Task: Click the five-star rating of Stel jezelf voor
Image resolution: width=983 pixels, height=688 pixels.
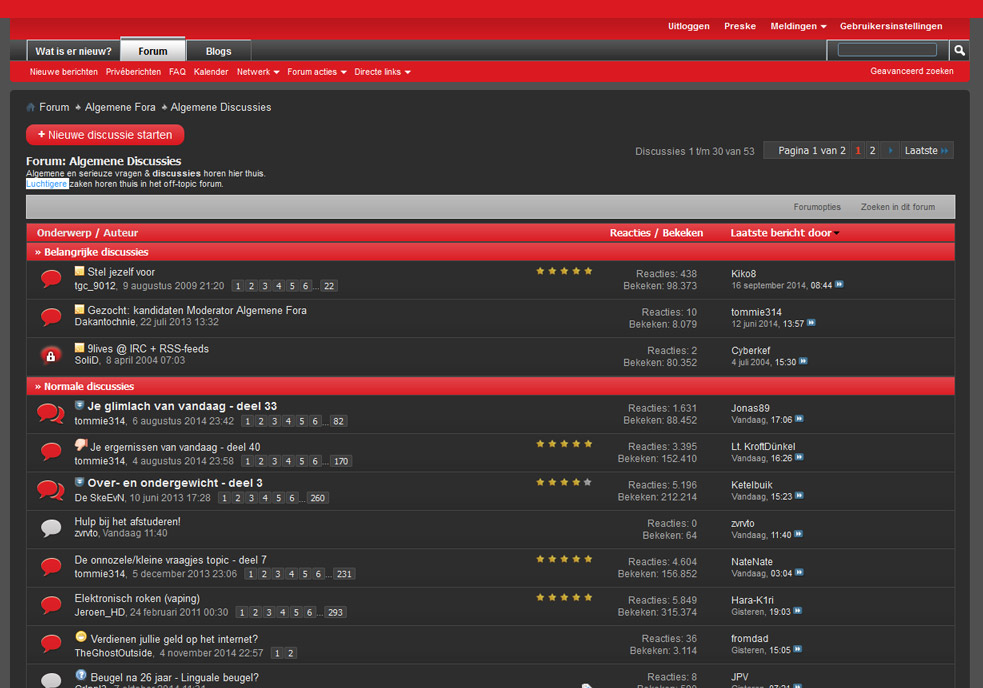Action: (x=564, y=271)
